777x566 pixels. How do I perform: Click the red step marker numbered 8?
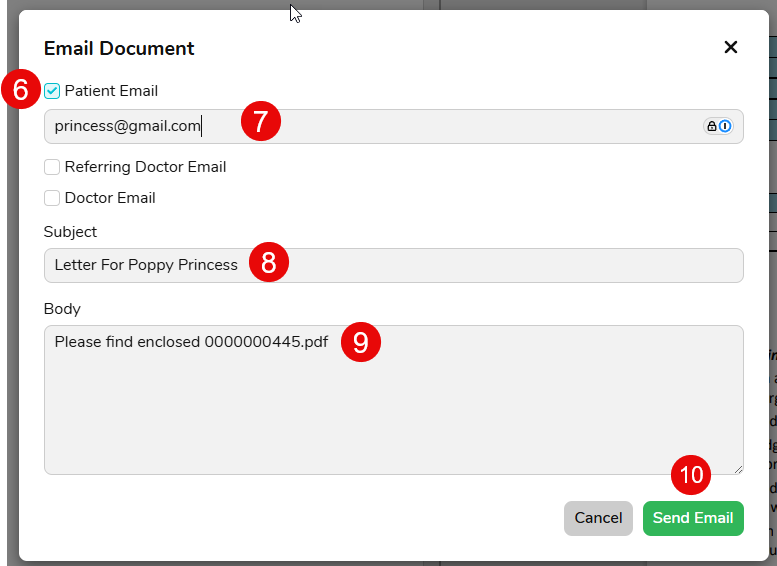(268, 264)
